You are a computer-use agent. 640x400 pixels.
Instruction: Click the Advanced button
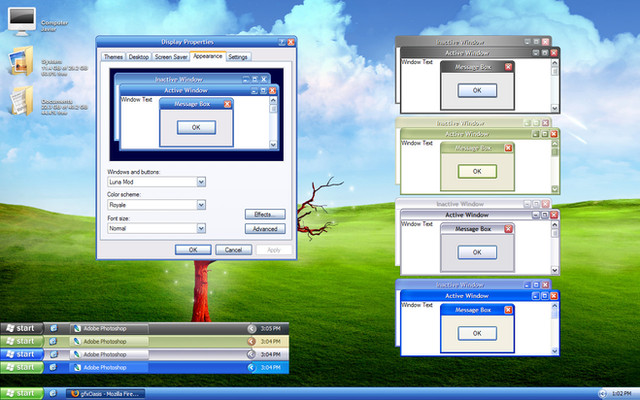coord(265,229)
